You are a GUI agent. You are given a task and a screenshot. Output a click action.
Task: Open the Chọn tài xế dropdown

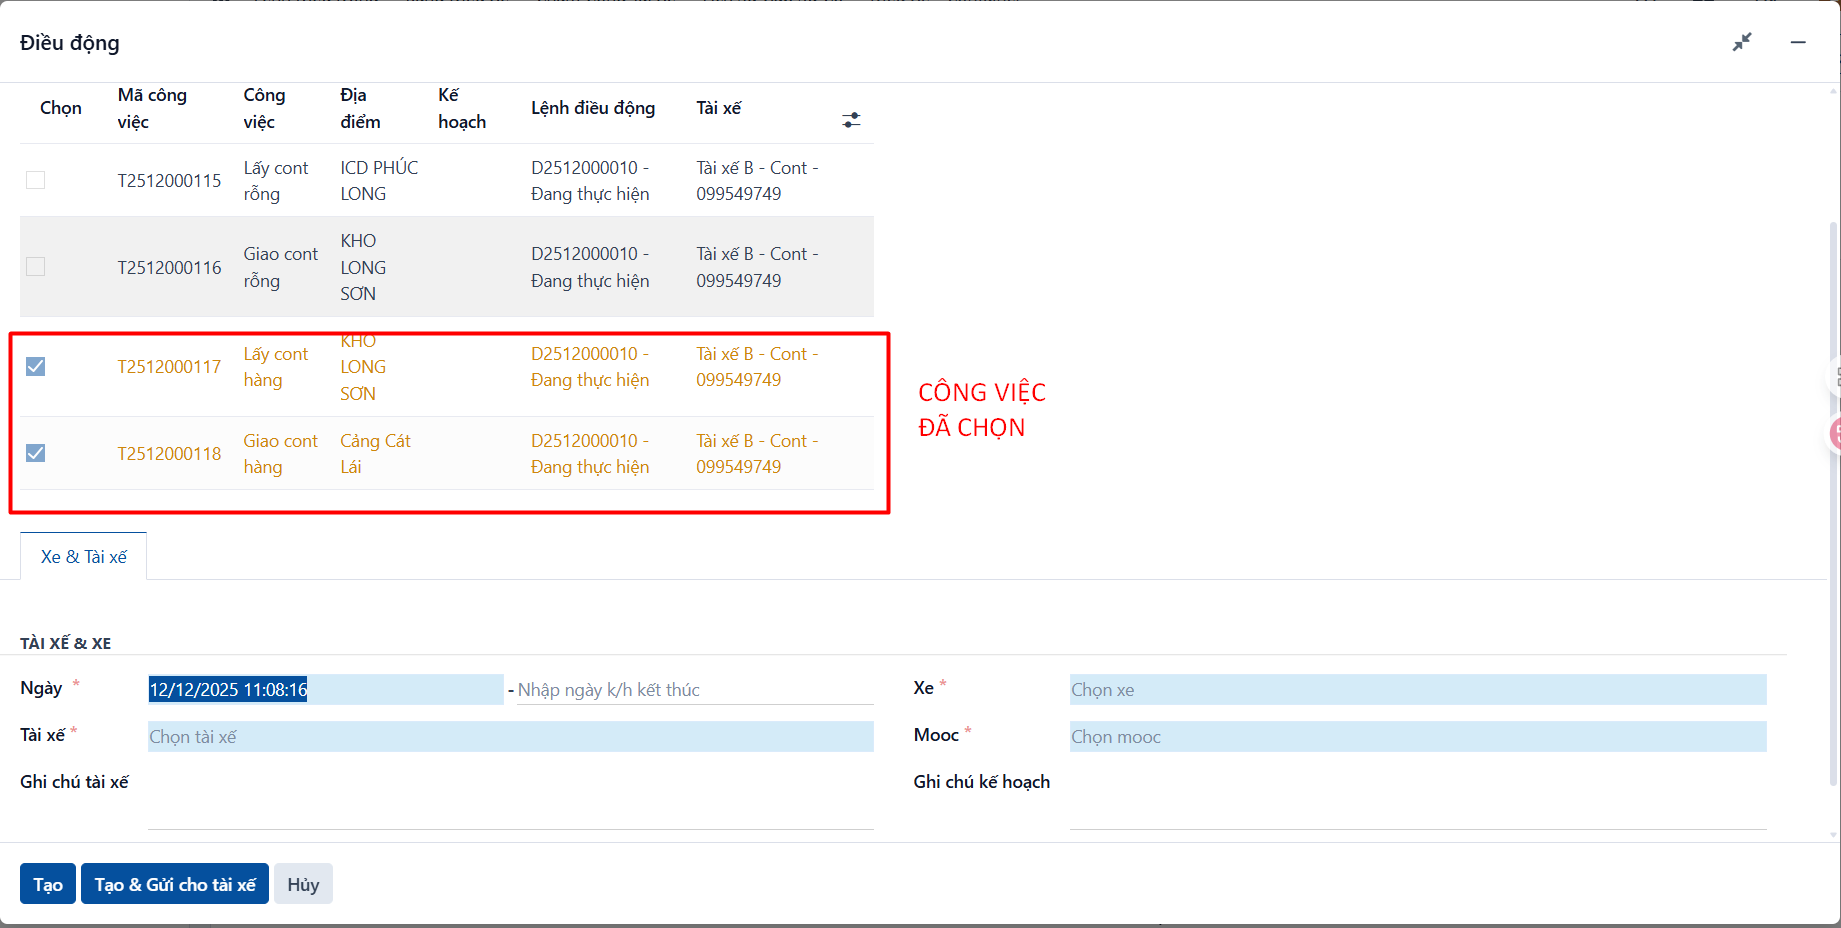[511, 737]
